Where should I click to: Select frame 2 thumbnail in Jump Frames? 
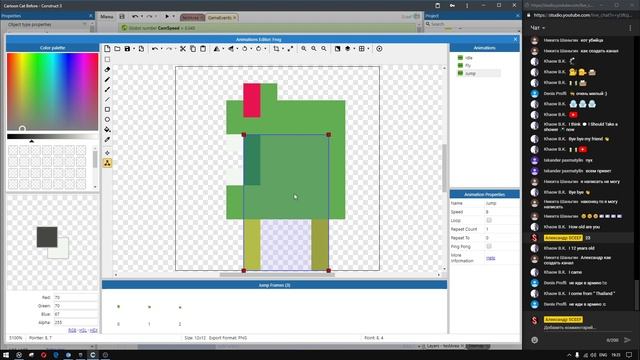click(180, 307)
